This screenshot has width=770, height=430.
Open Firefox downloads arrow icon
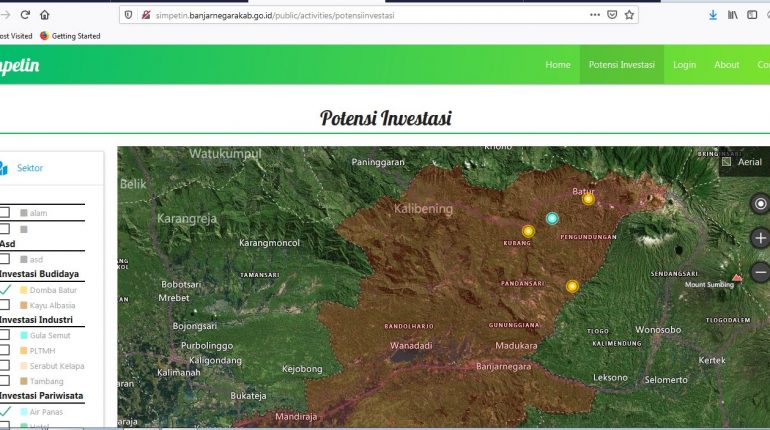point(713,15)
